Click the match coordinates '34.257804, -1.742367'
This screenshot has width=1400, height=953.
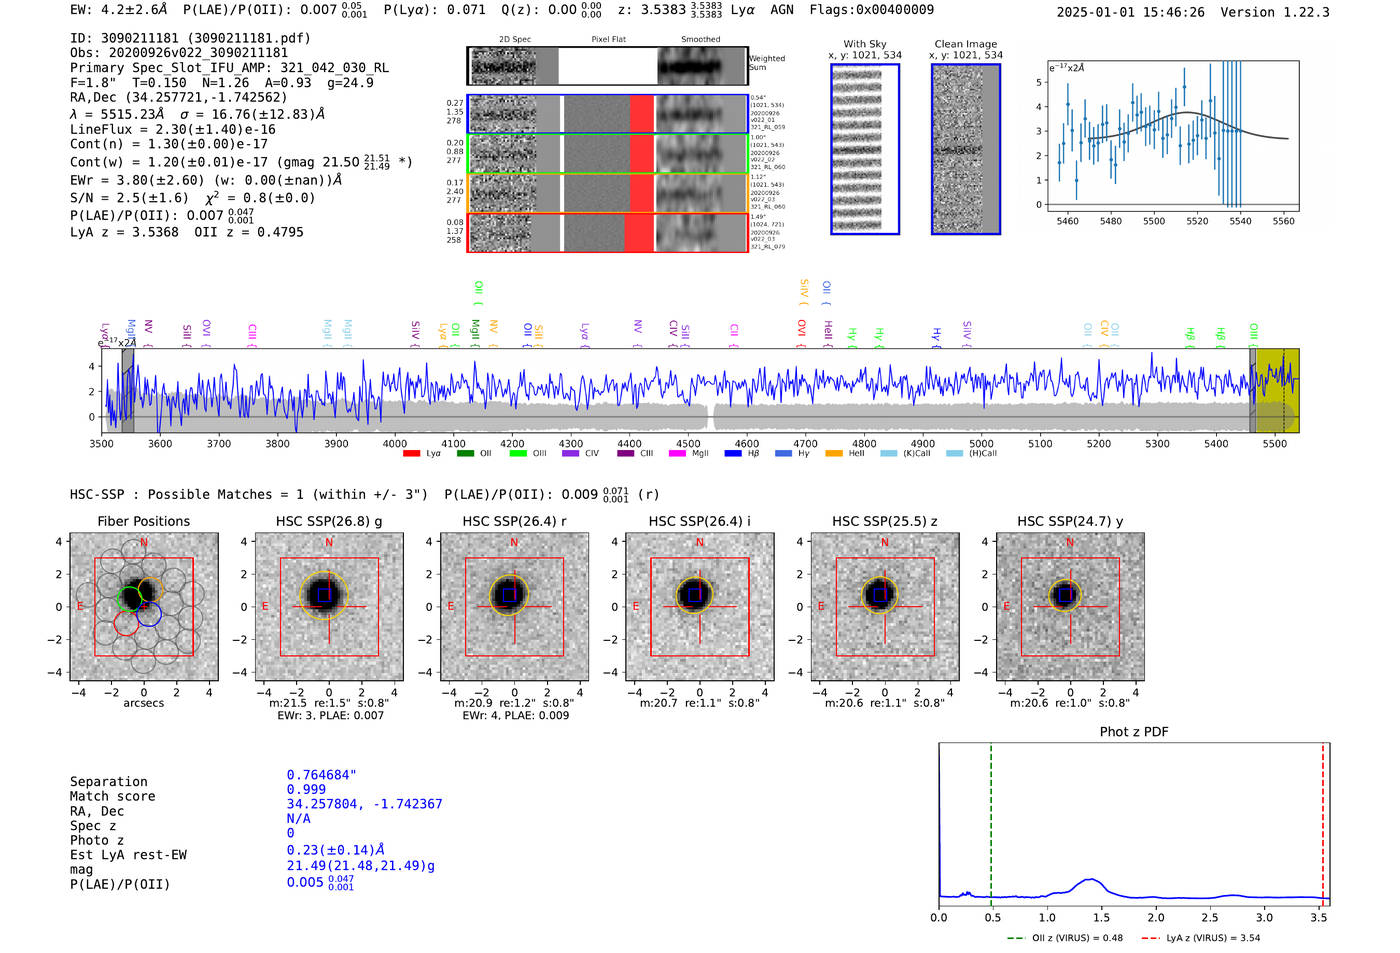pos(364,804)
